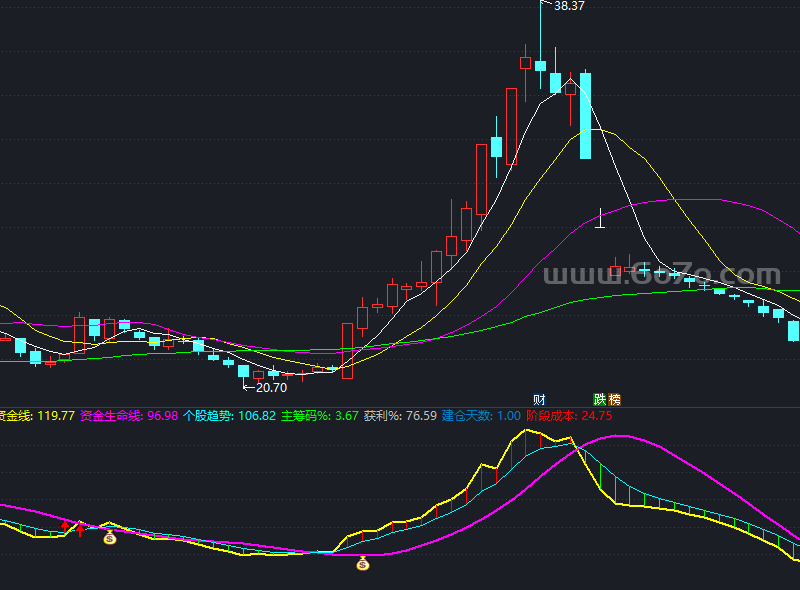Click the 主筹码% indicator label
The image size is (800, 590).
coord(305,415)
